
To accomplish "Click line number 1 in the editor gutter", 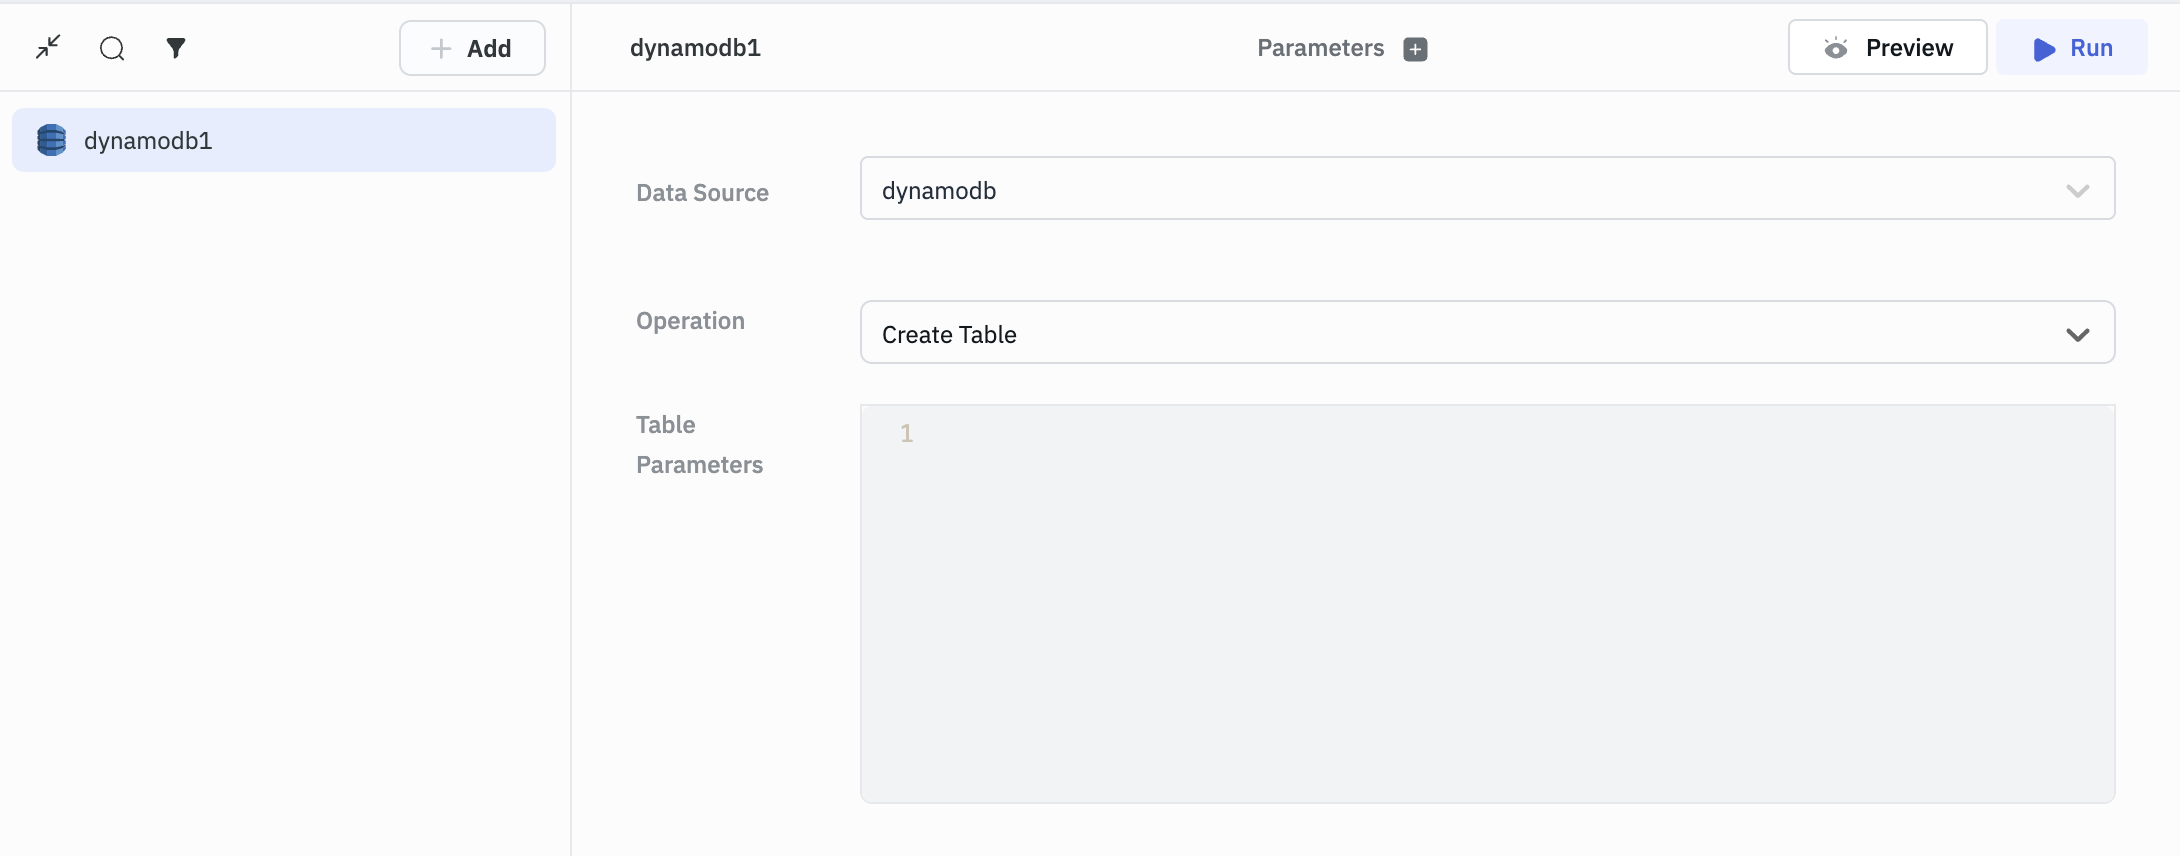I will [x=906, y=433].
